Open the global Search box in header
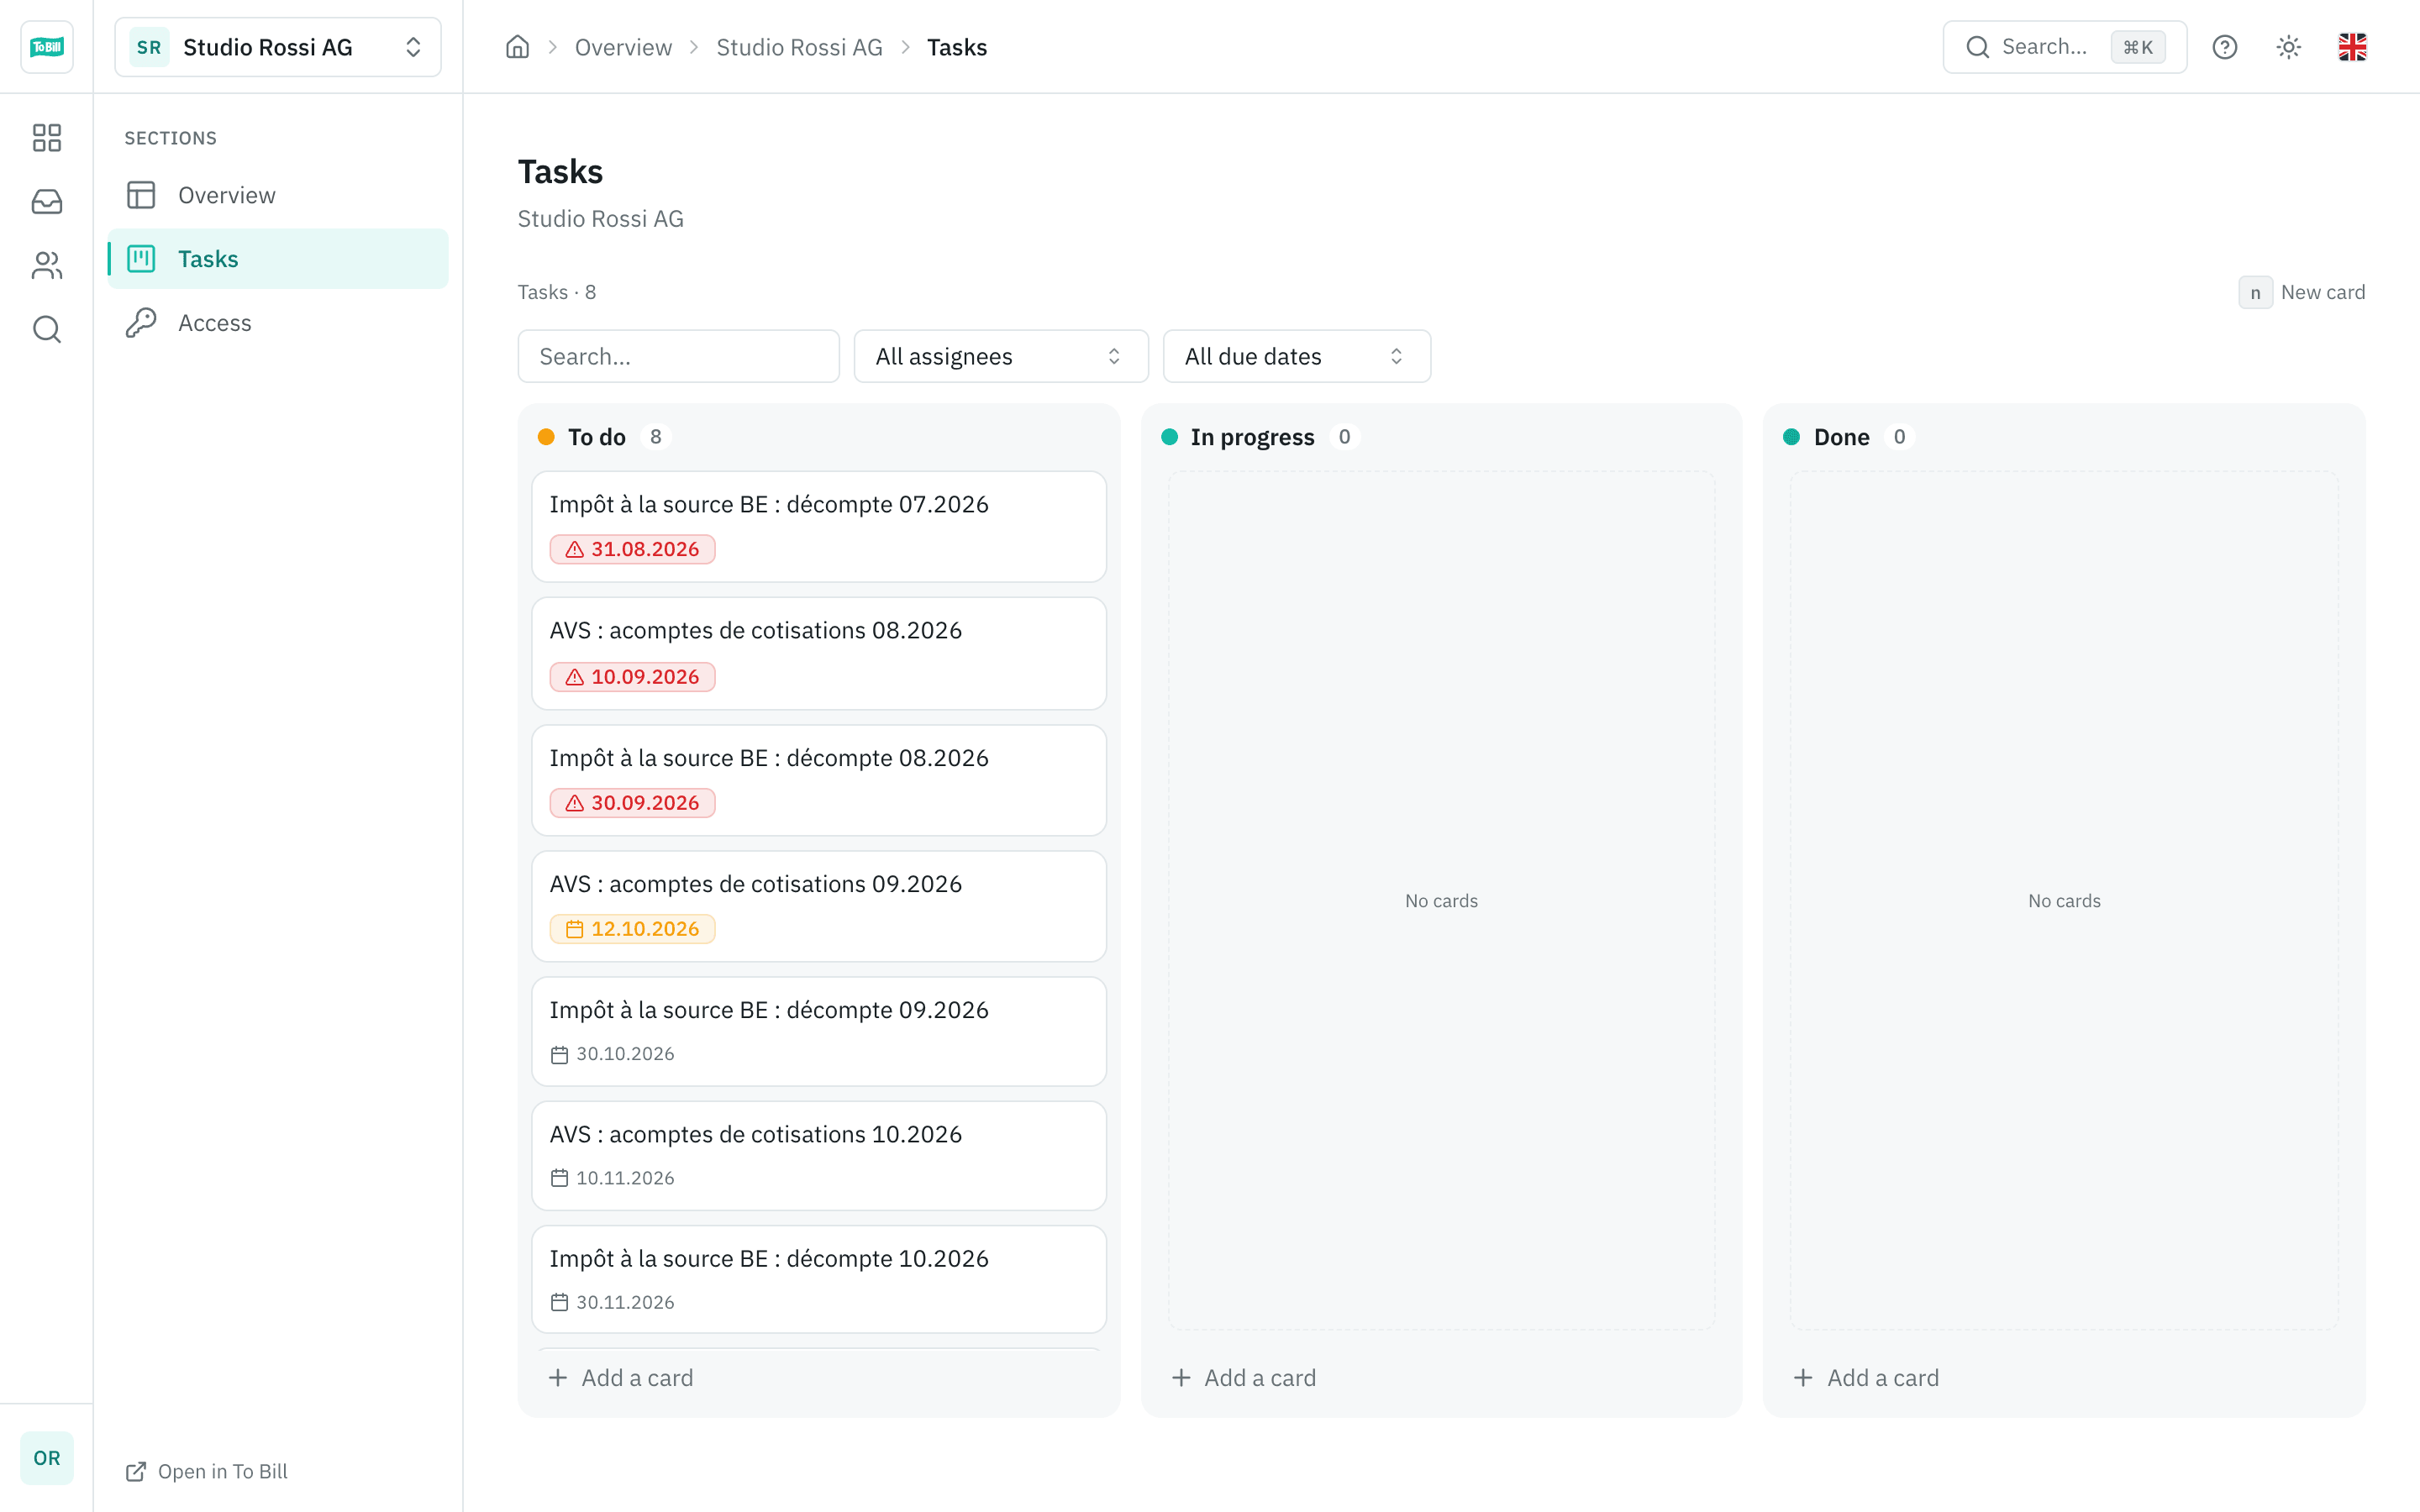The height and width of the screenshot is (1512, 2420). (x=2064, y=47)
